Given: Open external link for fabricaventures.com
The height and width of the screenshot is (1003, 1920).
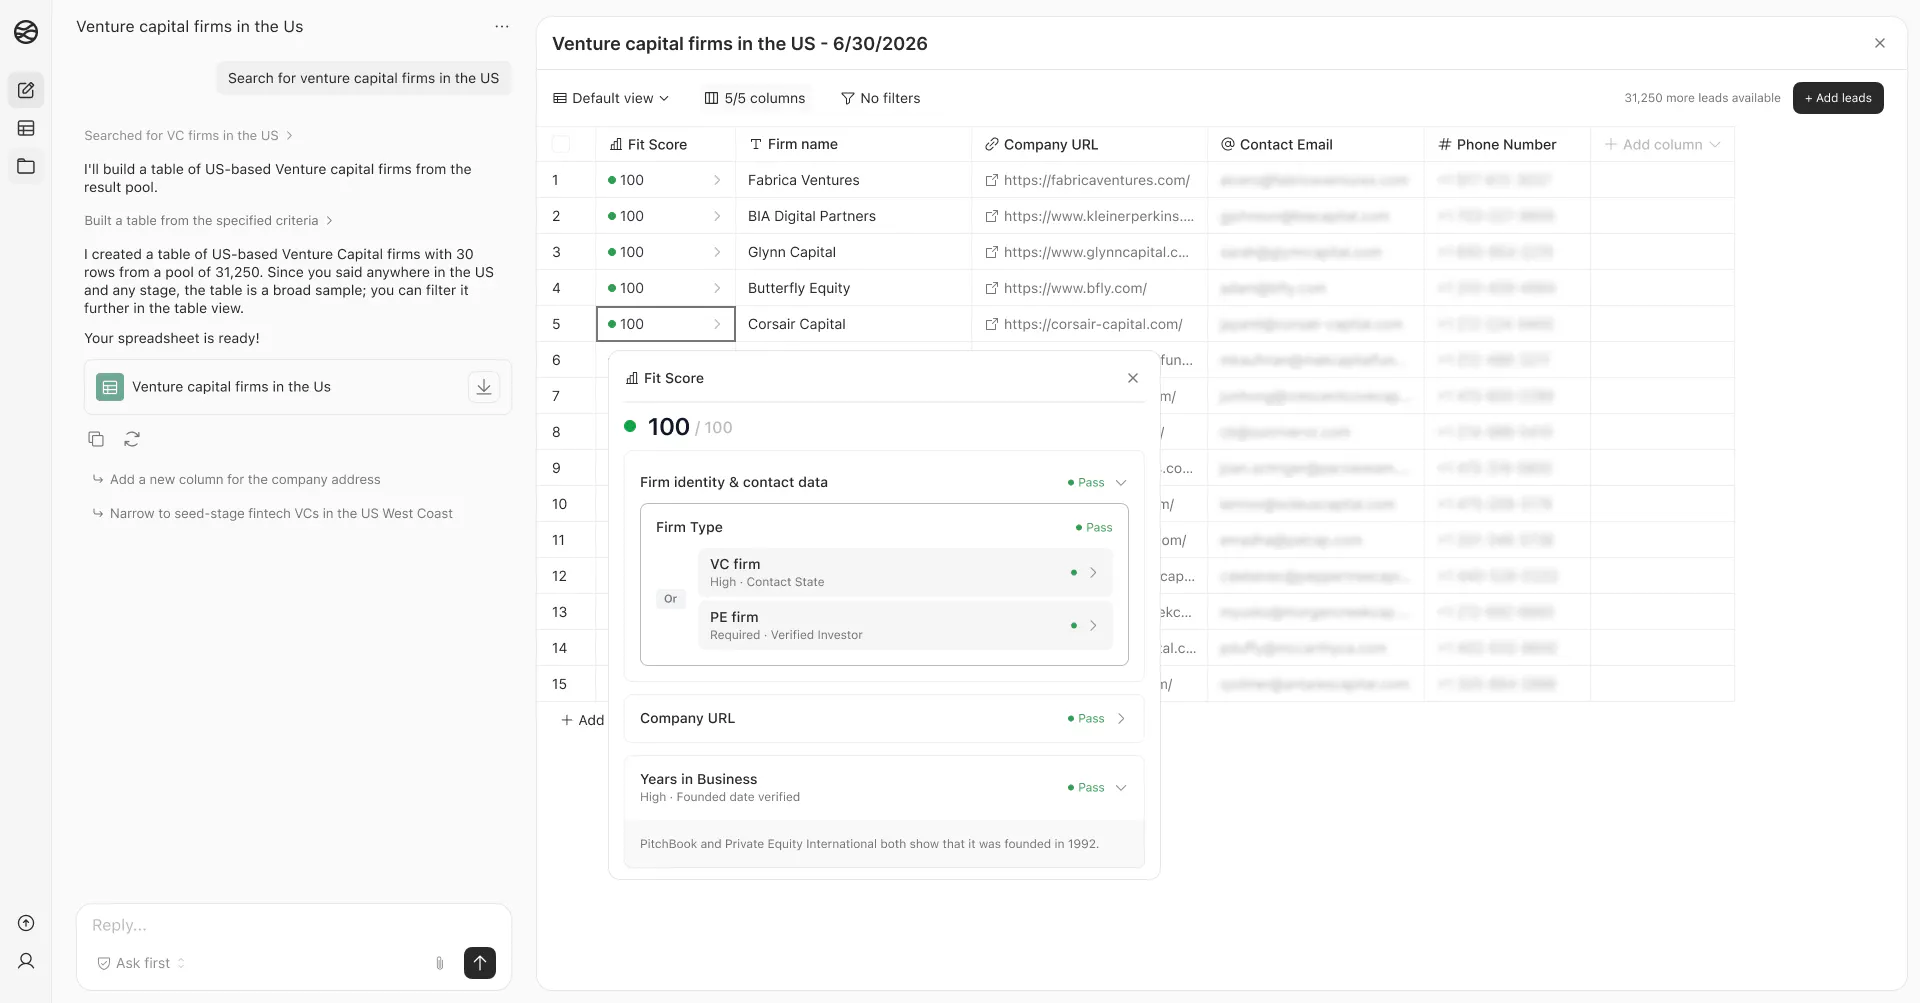Looking at the screenshot, I should tap(992, 180).
